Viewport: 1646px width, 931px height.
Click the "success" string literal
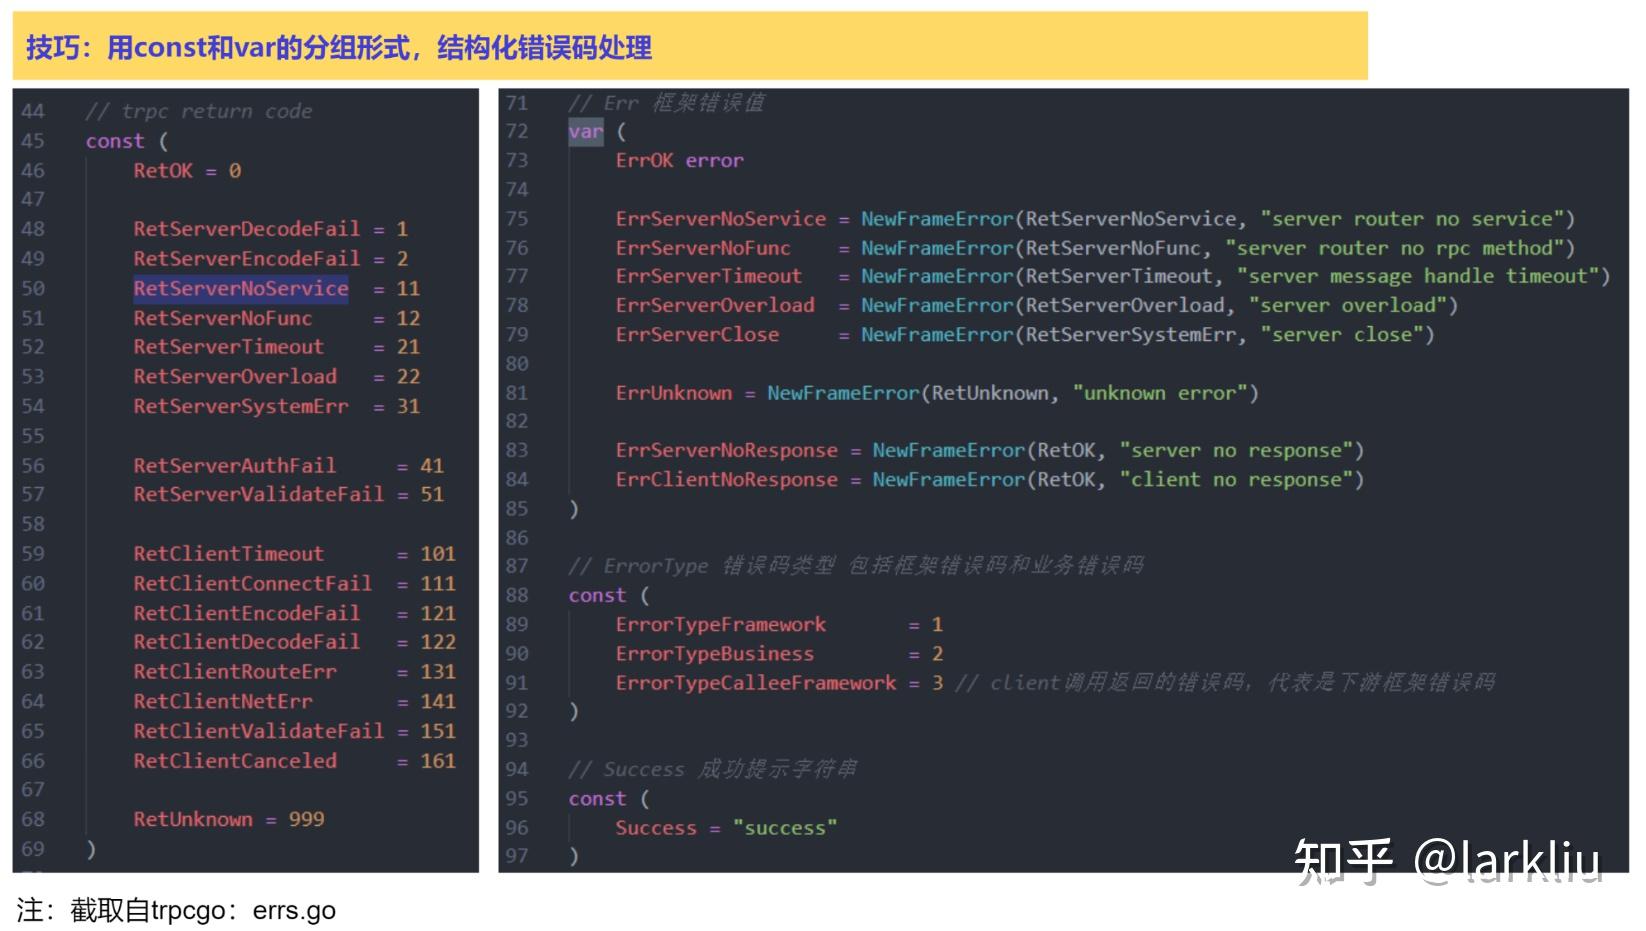pos(785,828)
